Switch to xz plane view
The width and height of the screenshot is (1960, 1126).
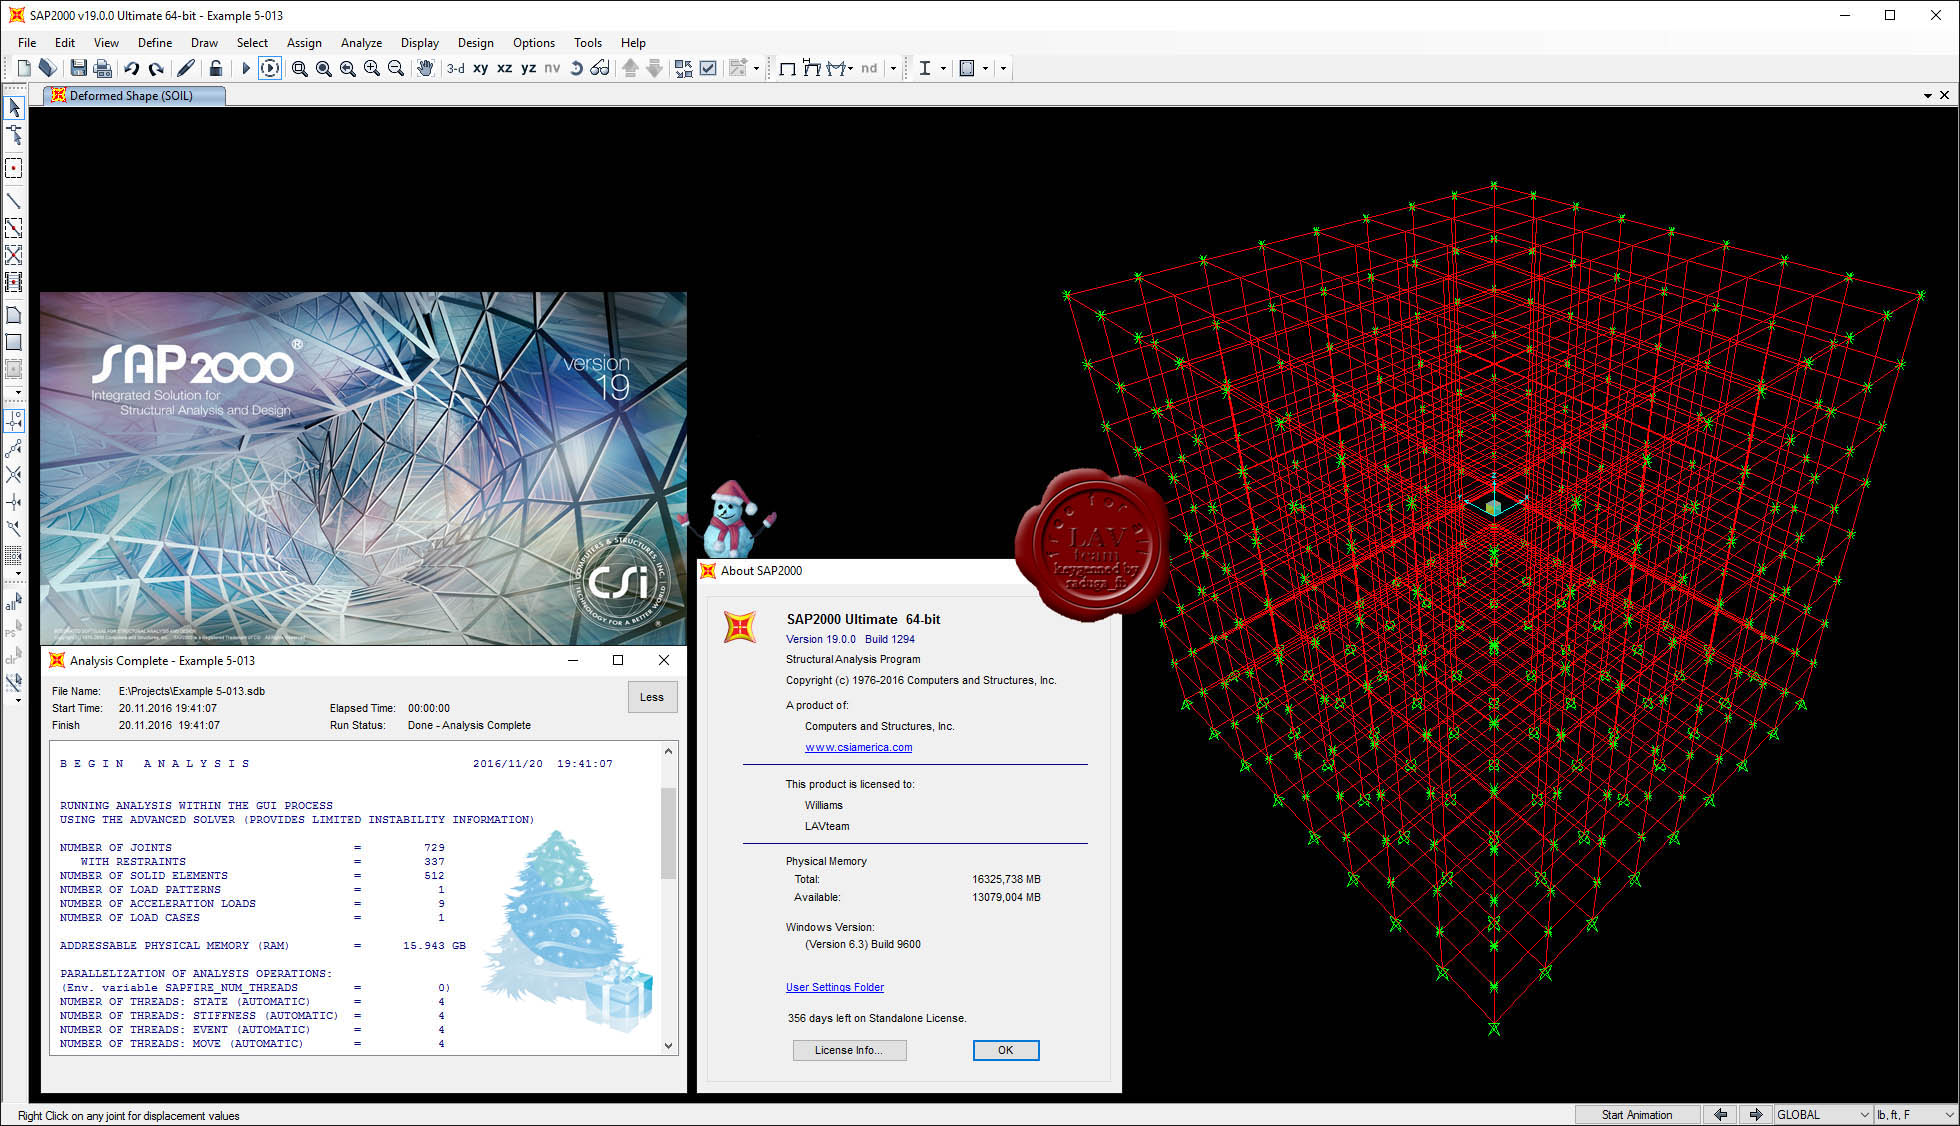[505, 68]
